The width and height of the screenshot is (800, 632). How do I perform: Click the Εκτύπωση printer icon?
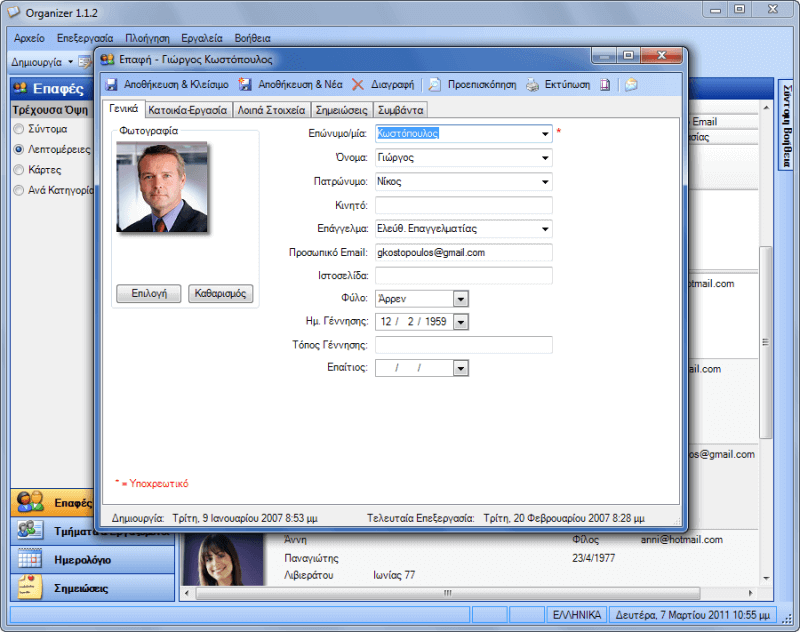(533, 85)
